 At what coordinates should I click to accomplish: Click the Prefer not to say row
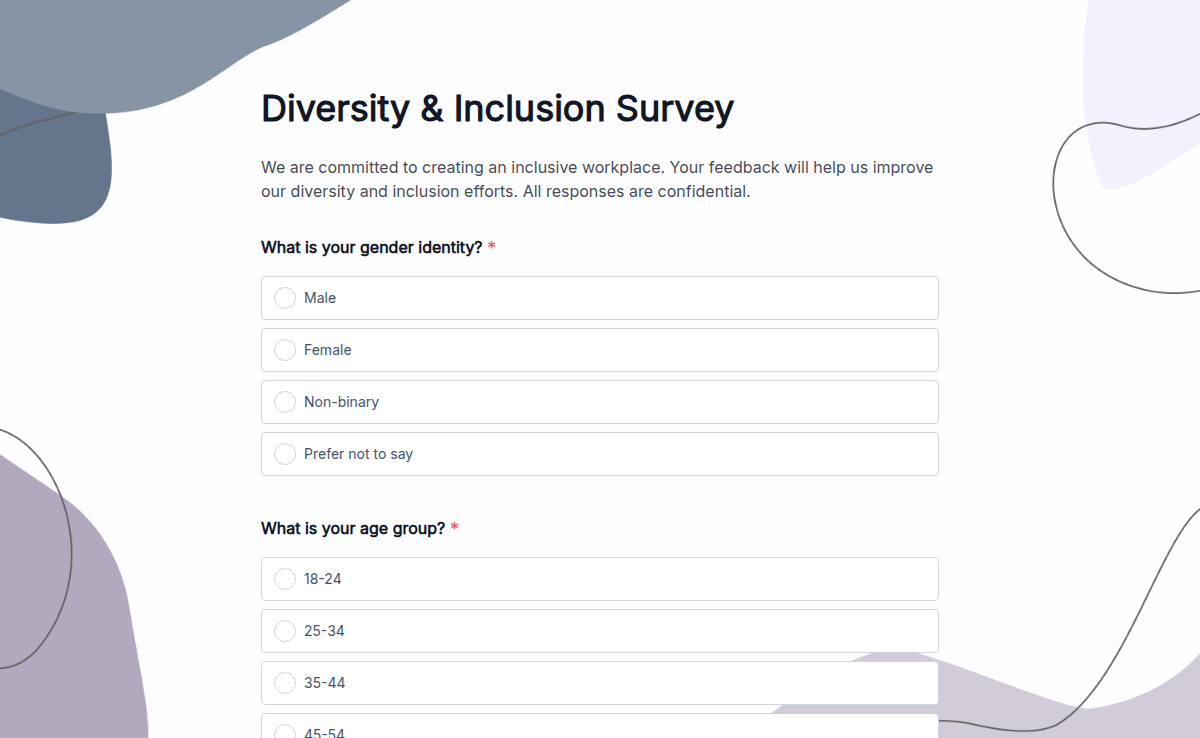click(600, 453)
